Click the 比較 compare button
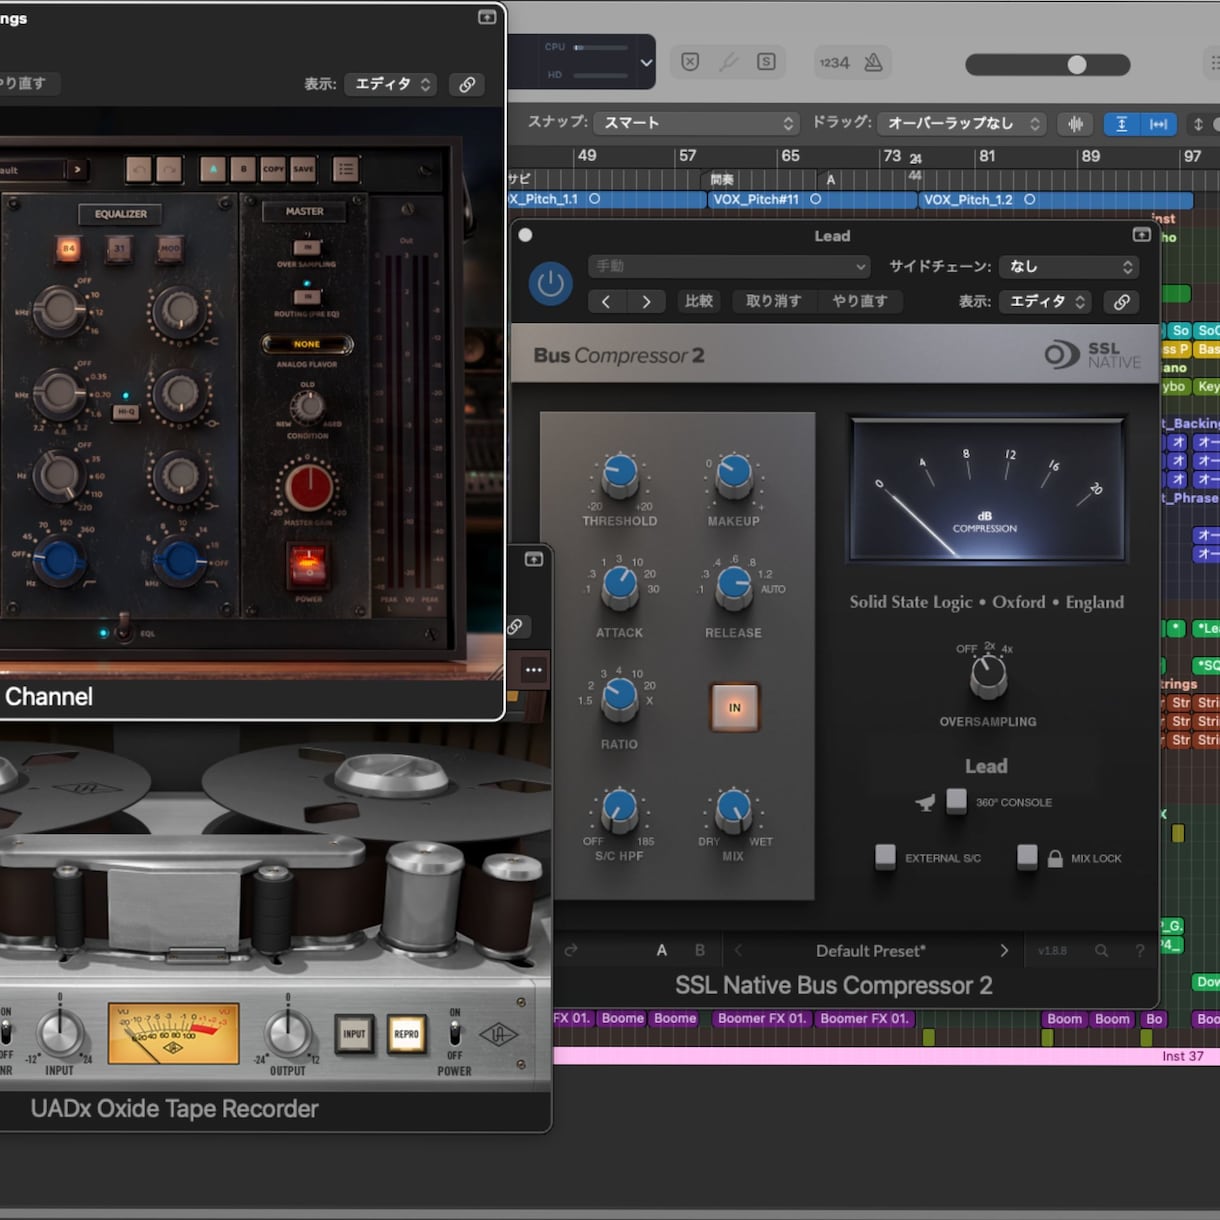1220x1220 pixels. coord(698,301)
